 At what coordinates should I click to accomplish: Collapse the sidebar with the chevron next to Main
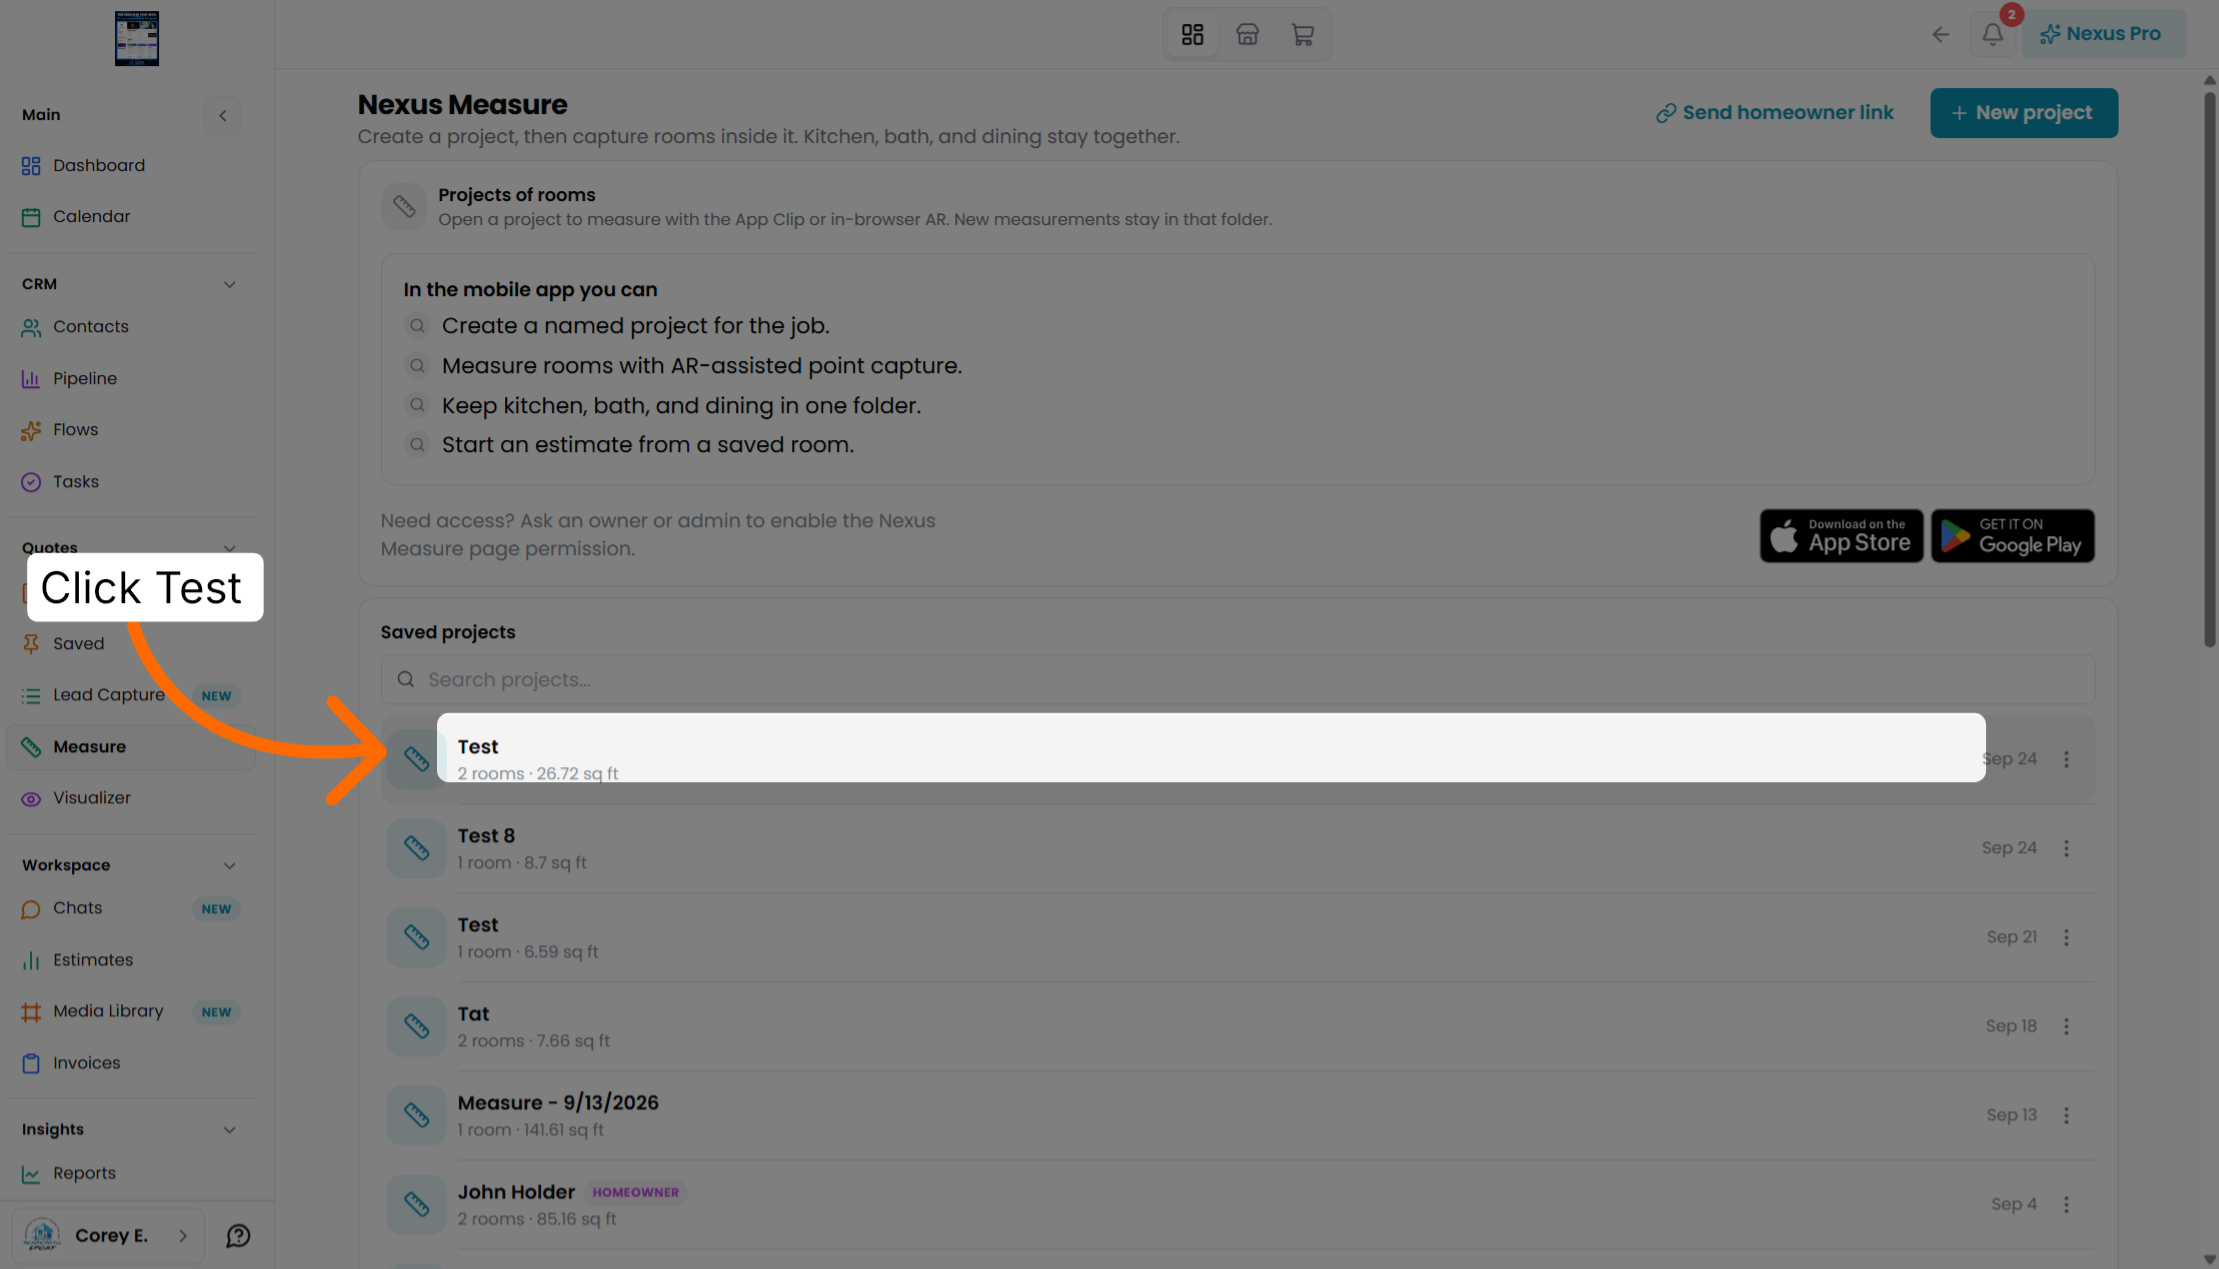click(x=223, y=116)
